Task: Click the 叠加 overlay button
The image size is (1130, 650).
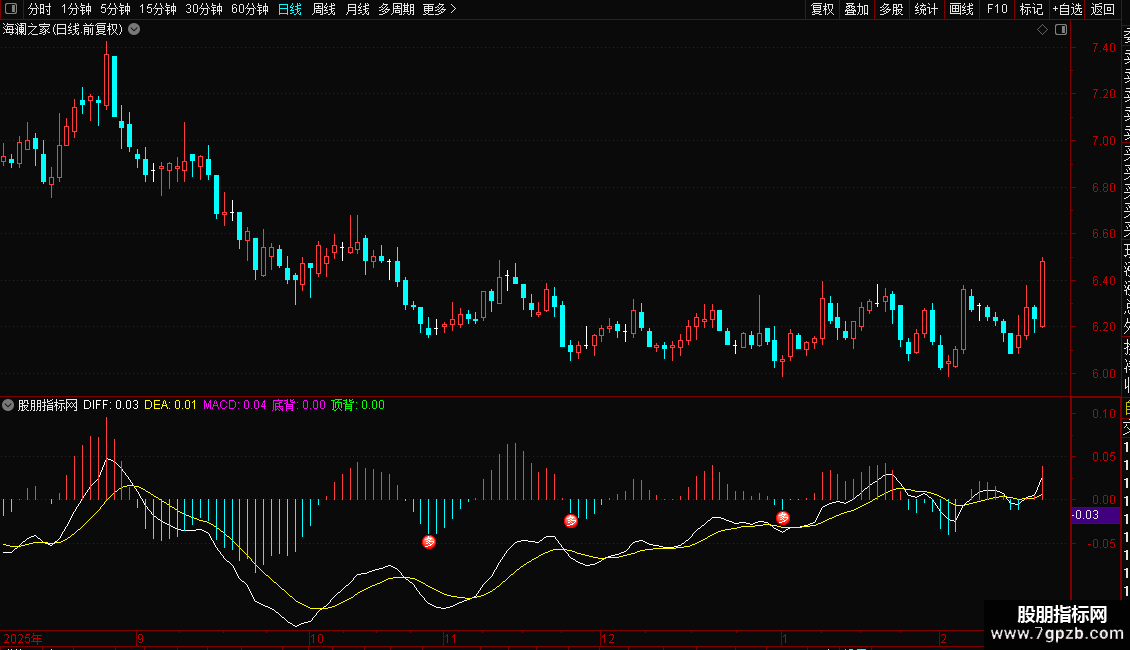Action: click(x=857, y=9)
